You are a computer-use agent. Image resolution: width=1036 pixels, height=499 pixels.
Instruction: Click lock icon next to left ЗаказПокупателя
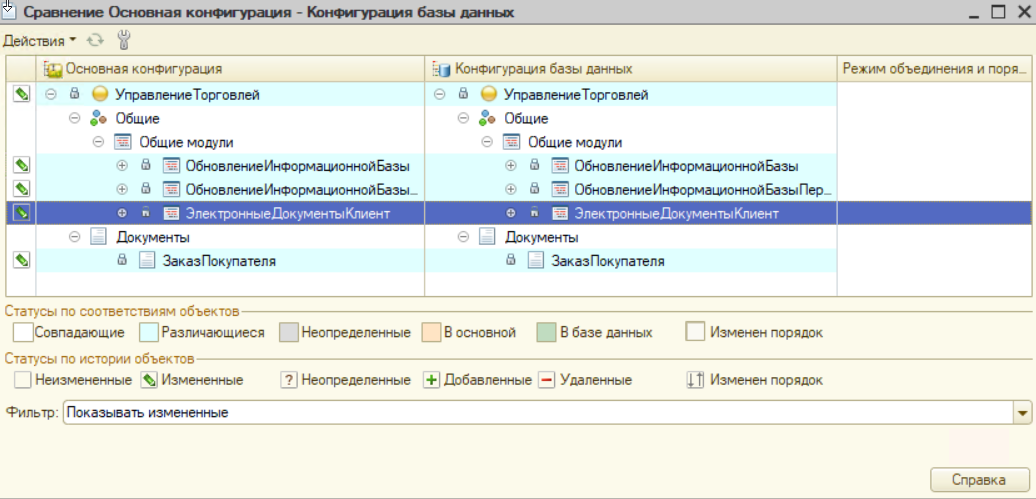pos(122,261)
